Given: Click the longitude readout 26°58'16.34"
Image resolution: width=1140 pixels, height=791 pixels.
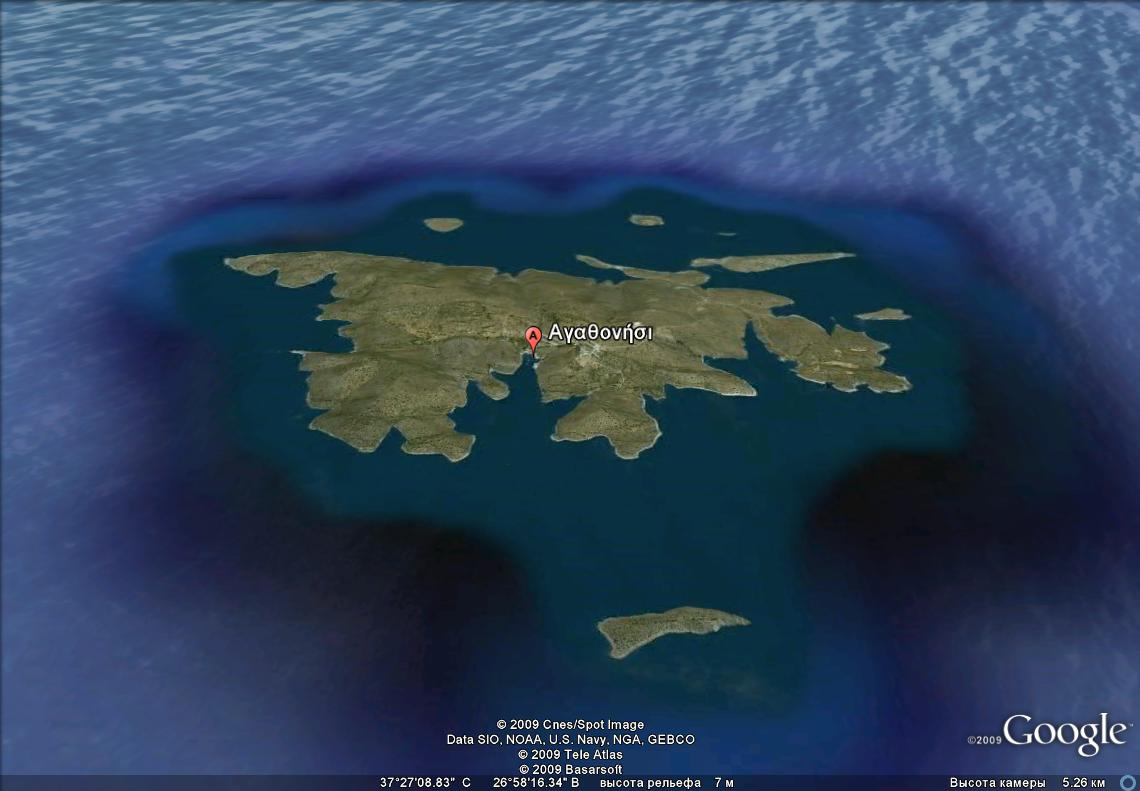Looking at the screenshot, I should [x=535, y=782].
